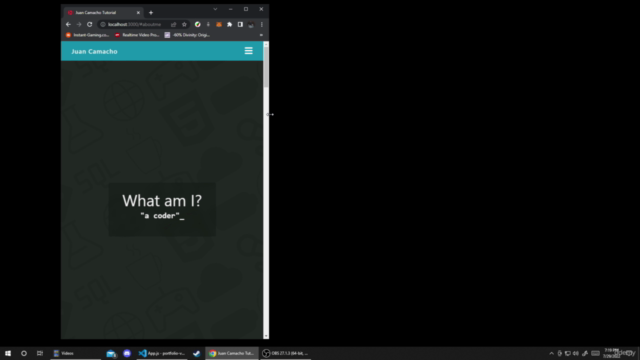
Task: Select the Juan Camacho Tutorial tab
Action: coord(102,13)
